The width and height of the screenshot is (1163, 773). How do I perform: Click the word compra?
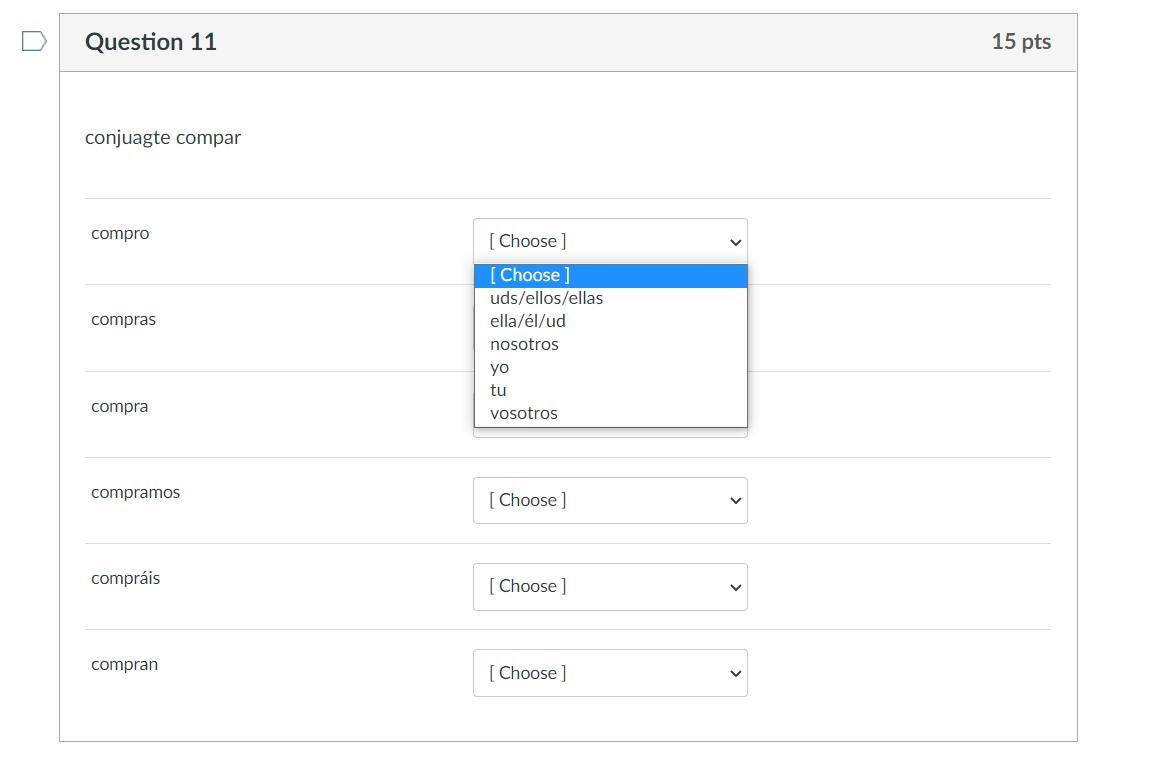coord(119,407)
